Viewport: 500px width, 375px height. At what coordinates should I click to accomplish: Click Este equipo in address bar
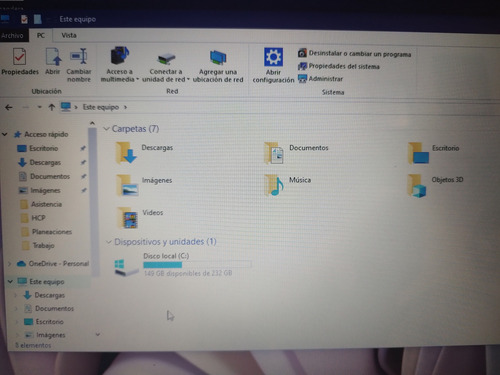tap(101, 107)
